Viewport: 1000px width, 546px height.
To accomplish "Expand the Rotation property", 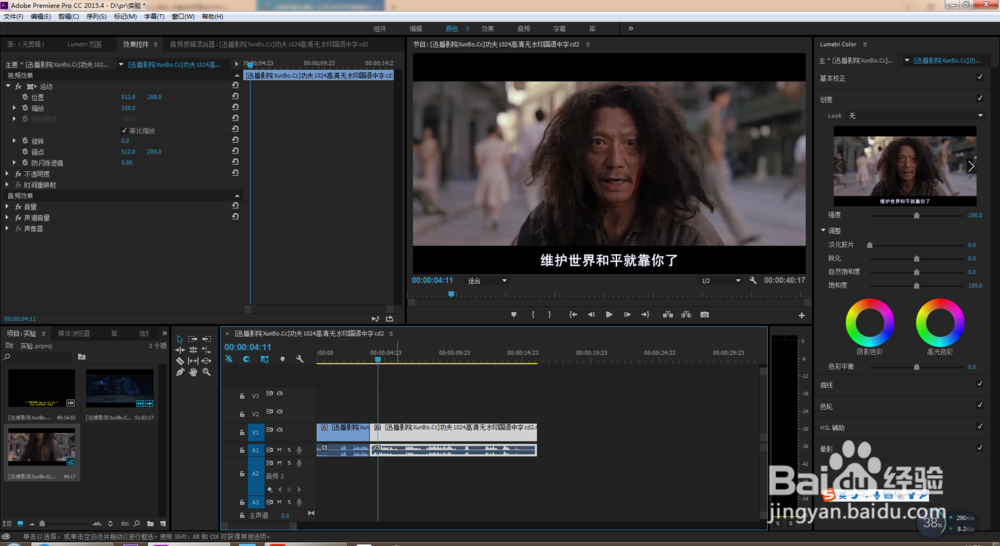I will click(x=14, y=140).
